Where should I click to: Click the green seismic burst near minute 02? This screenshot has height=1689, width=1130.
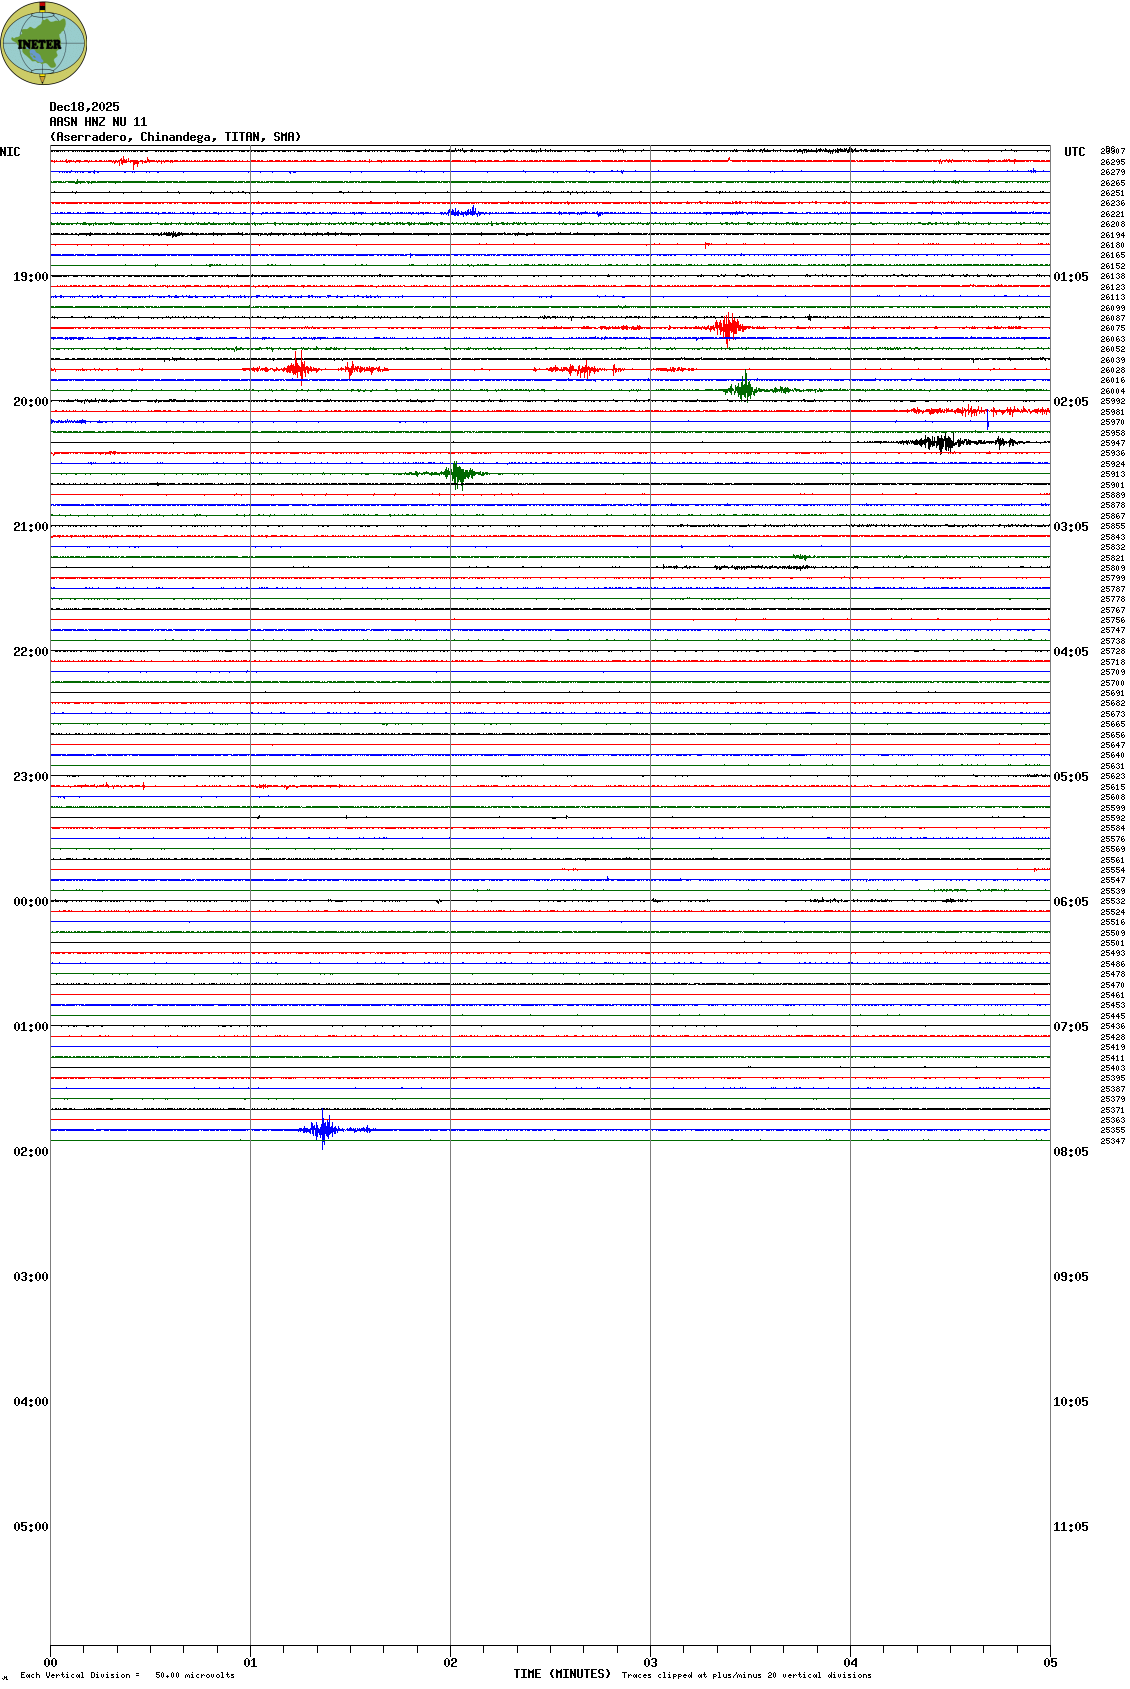[458, 473]
